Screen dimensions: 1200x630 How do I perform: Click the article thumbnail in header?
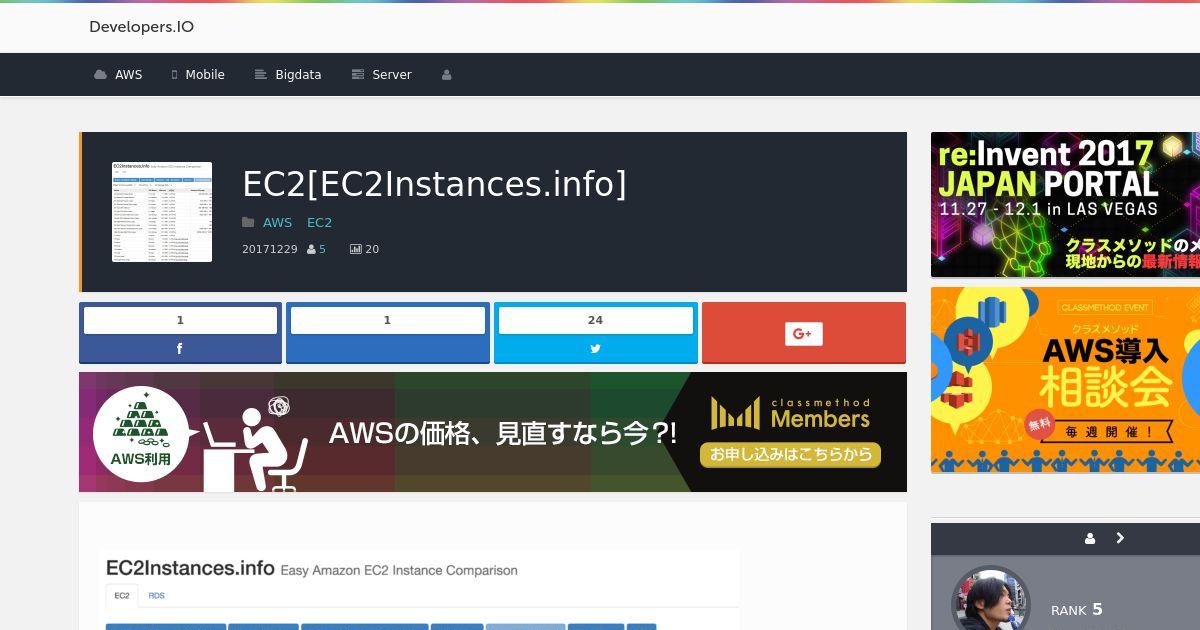tap(162, 212)
